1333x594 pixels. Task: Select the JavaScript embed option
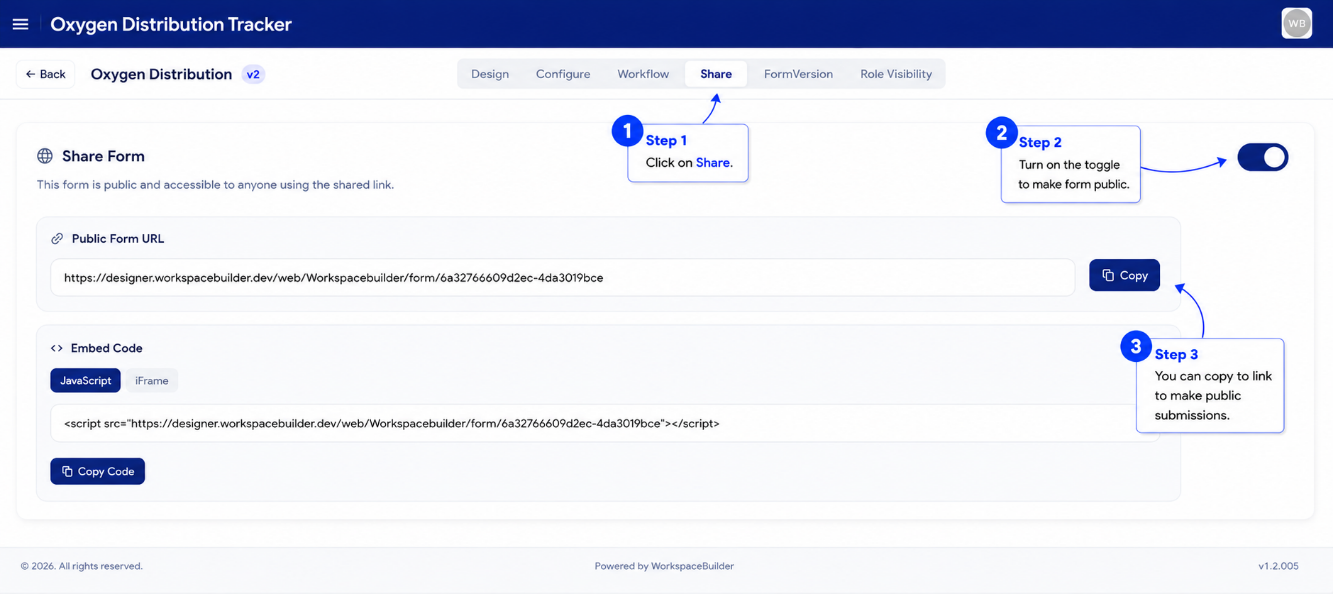pos(86,380)
